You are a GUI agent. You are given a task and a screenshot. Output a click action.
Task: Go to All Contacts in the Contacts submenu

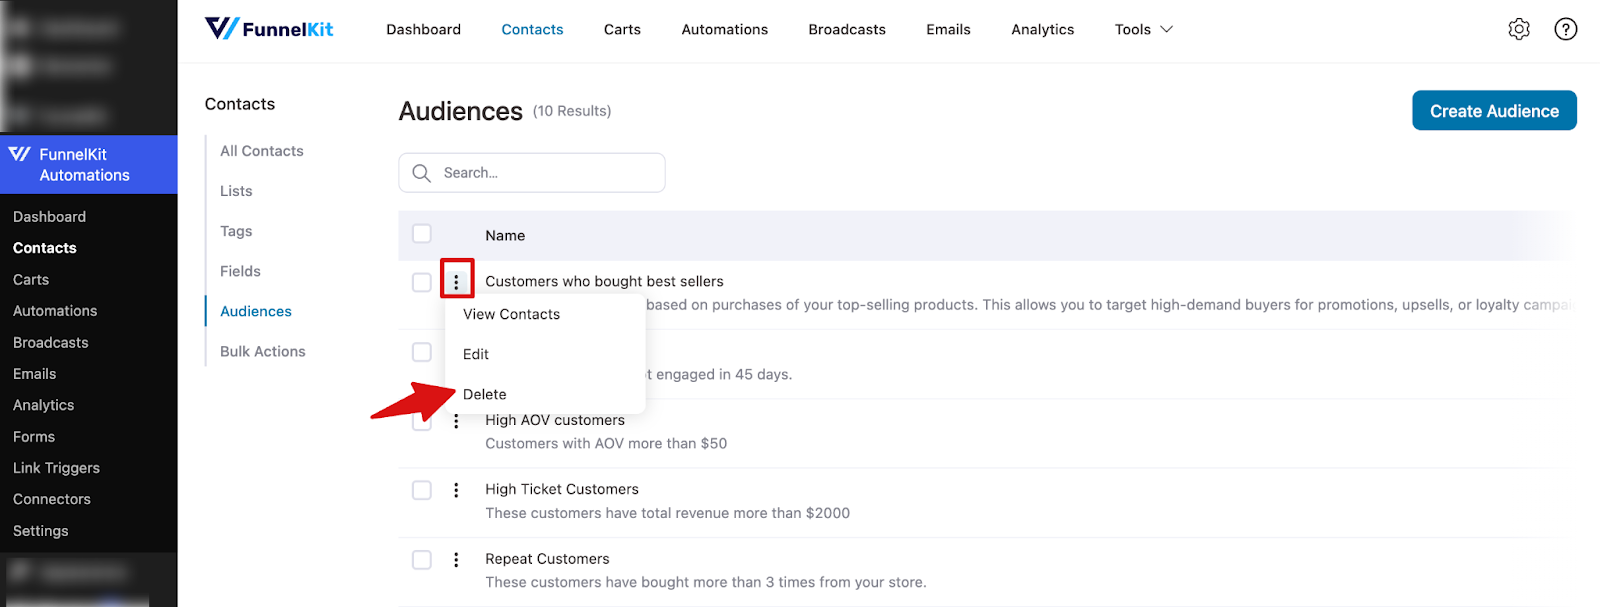(261, 151)
